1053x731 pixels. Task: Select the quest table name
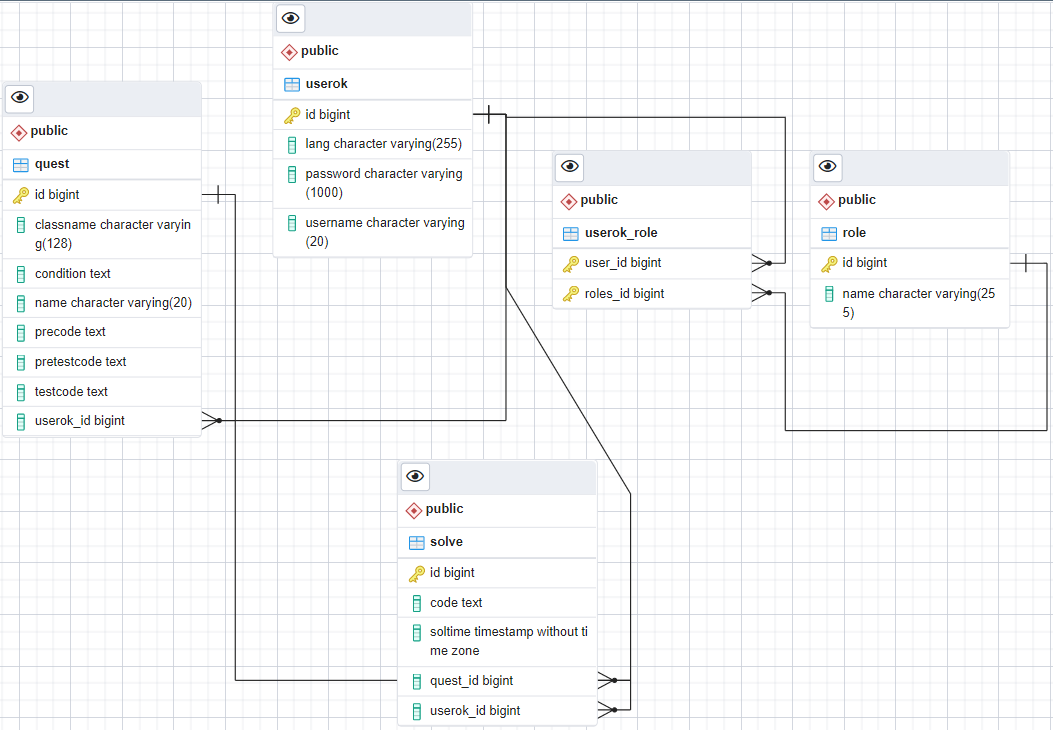(52, 164)
